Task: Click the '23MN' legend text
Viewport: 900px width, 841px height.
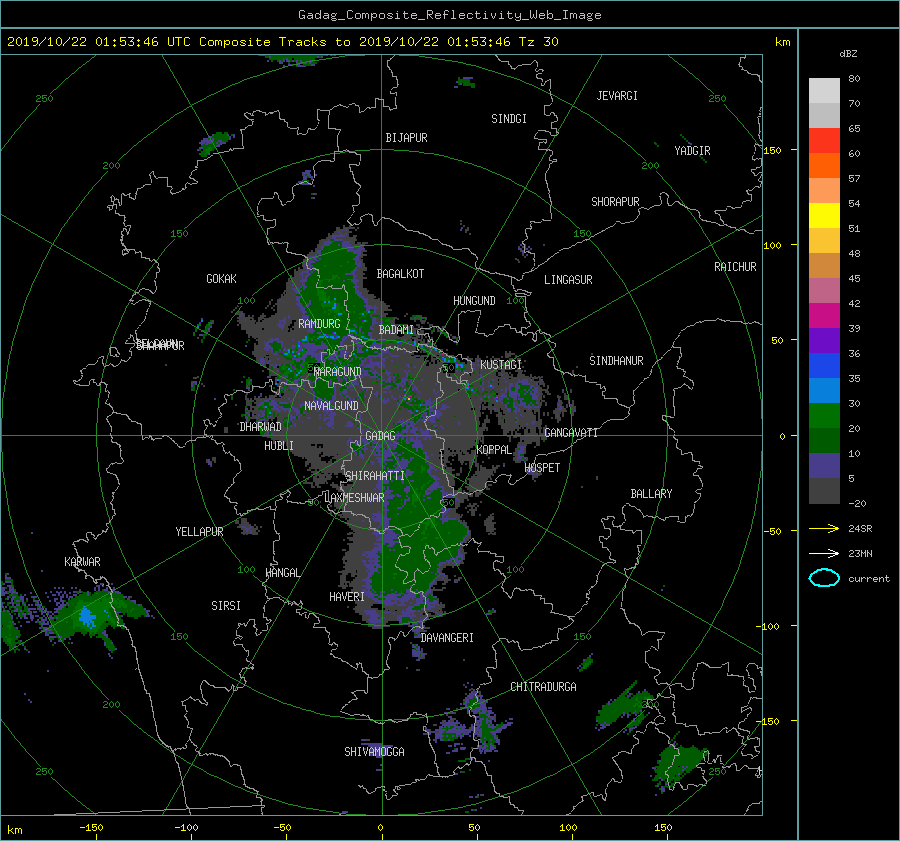Action: (860, 553)
